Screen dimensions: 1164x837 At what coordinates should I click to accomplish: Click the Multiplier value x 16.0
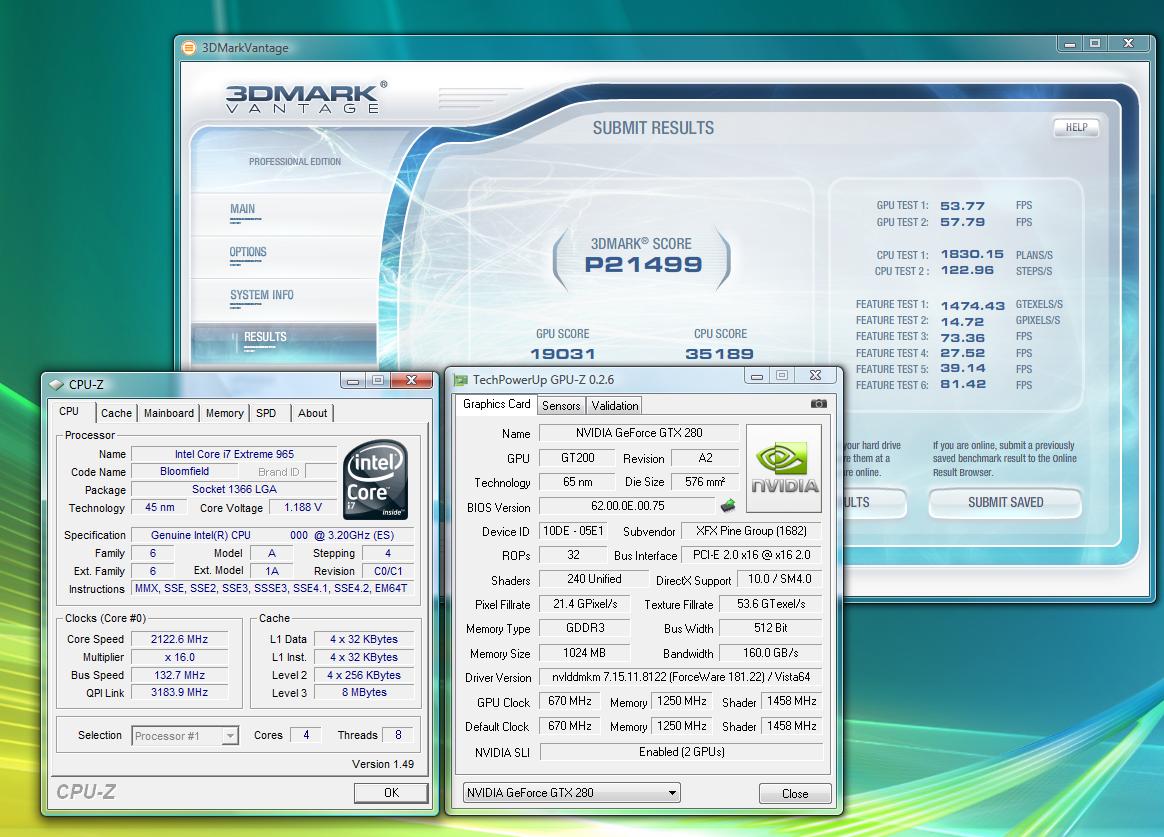tap(179, 657)
